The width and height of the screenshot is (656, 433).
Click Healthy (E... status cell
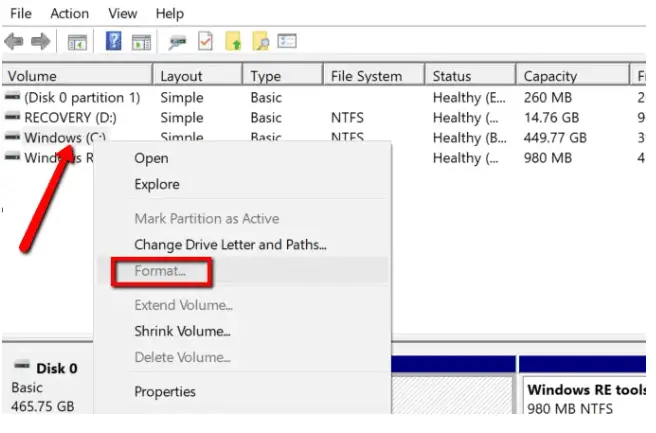click(469, 97)
